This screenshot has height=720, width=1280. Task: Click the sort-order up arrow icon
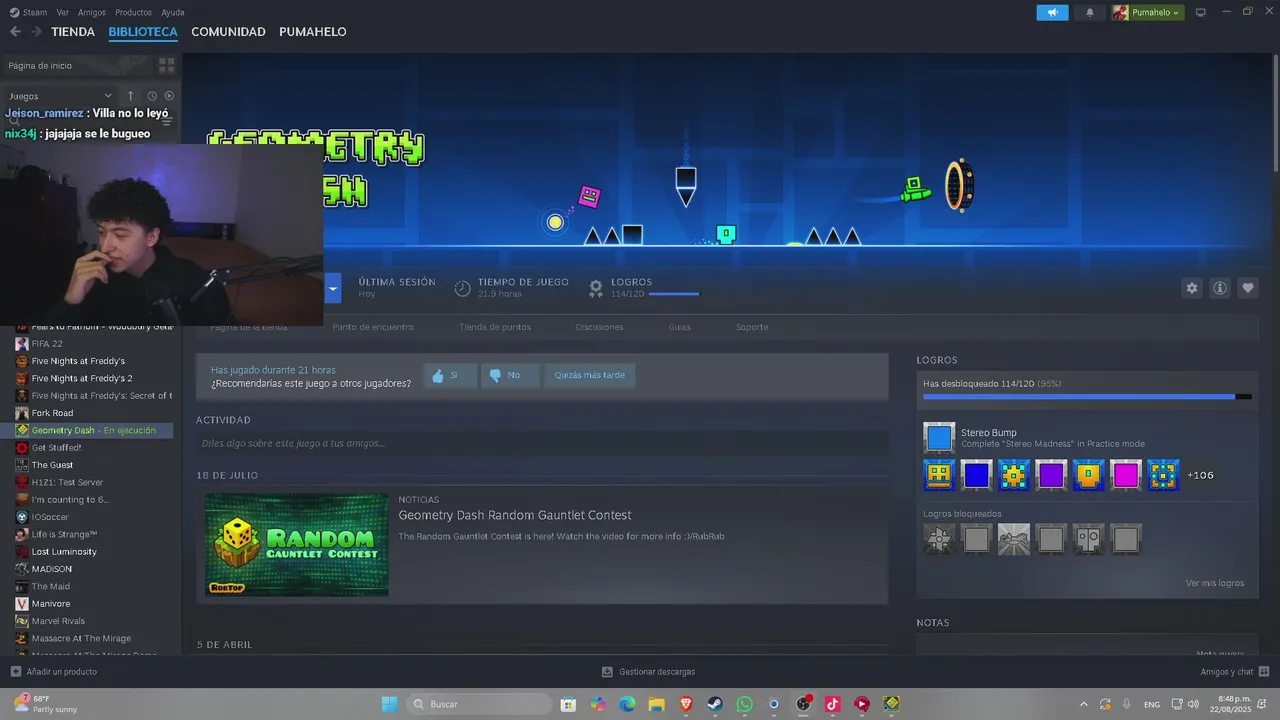point(130,96)
